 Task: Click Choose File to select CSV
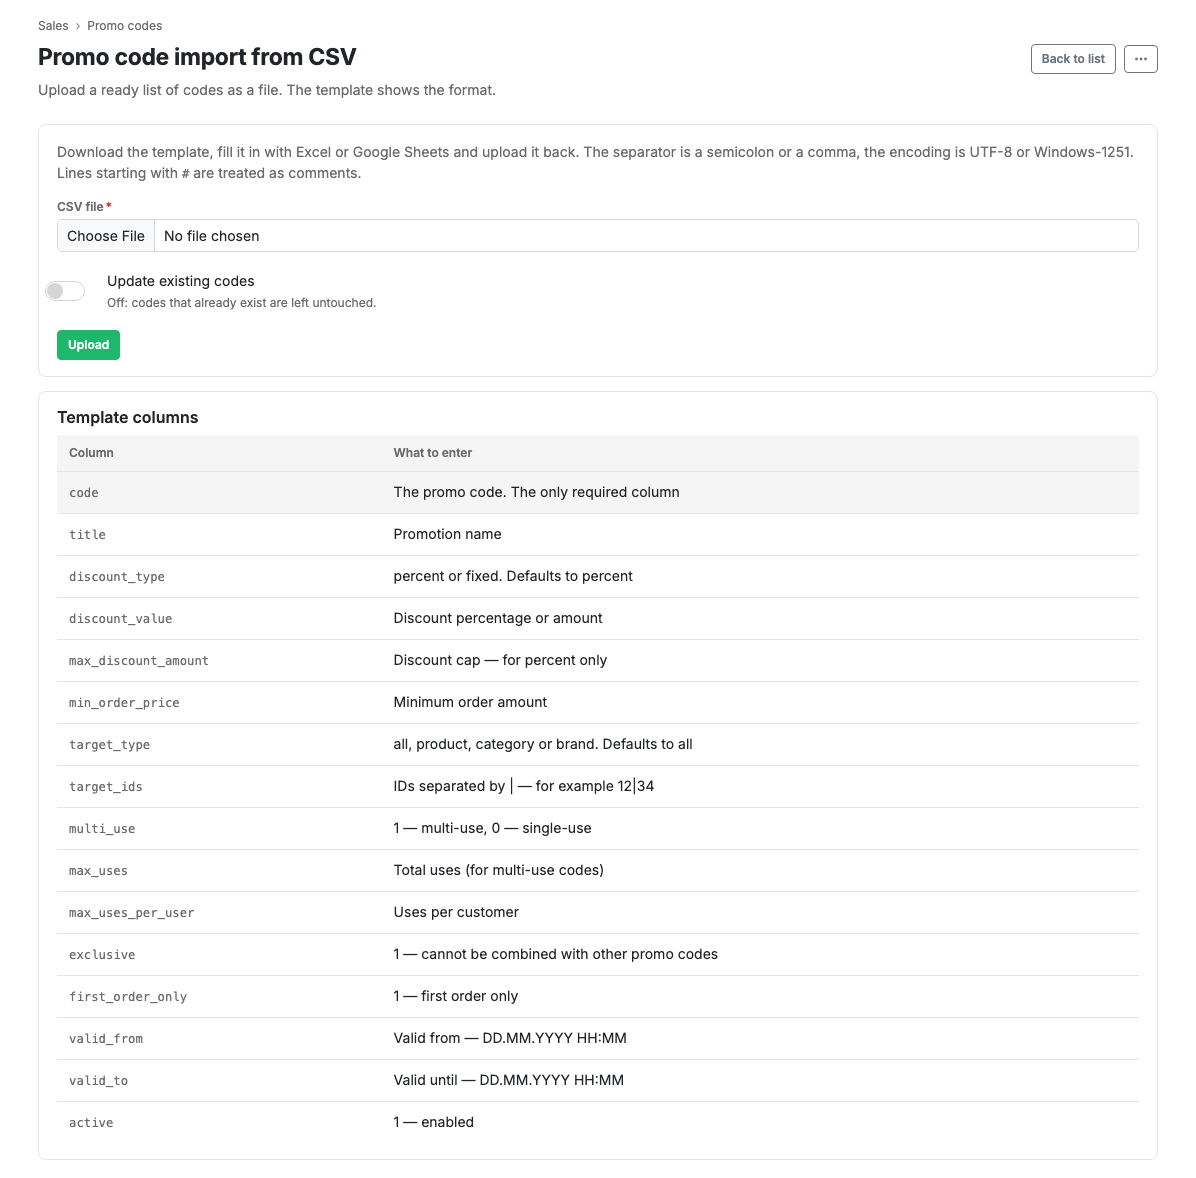(106, 236)
